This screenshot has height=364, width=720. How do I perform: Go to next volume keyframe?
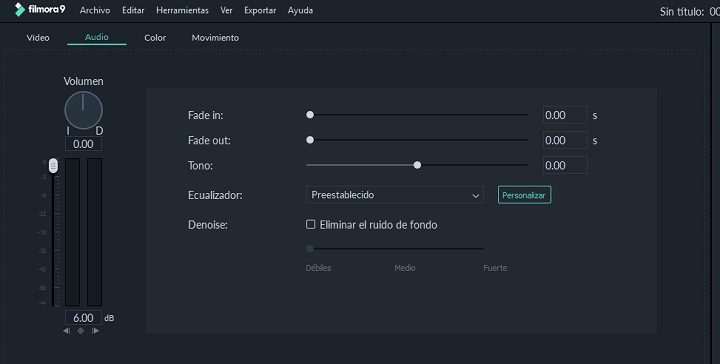click(95, 330)
